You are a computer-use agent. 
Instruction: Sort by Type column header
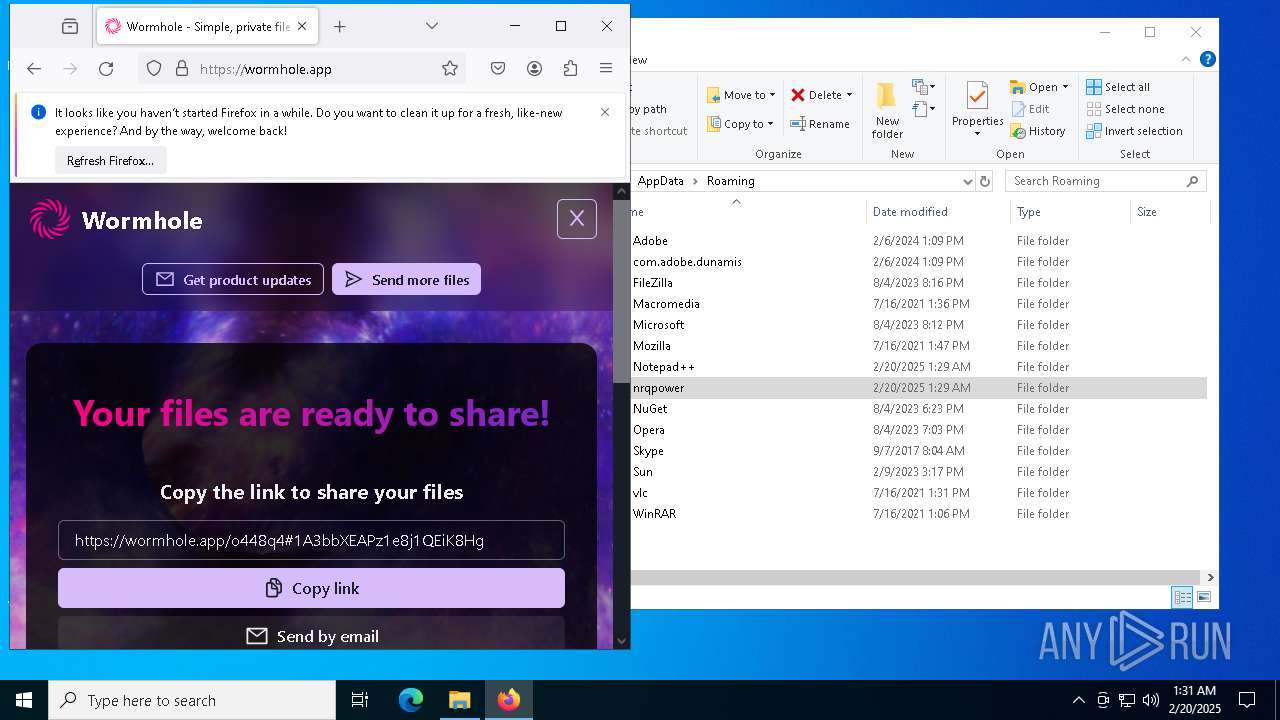(x=1070, y=212)
